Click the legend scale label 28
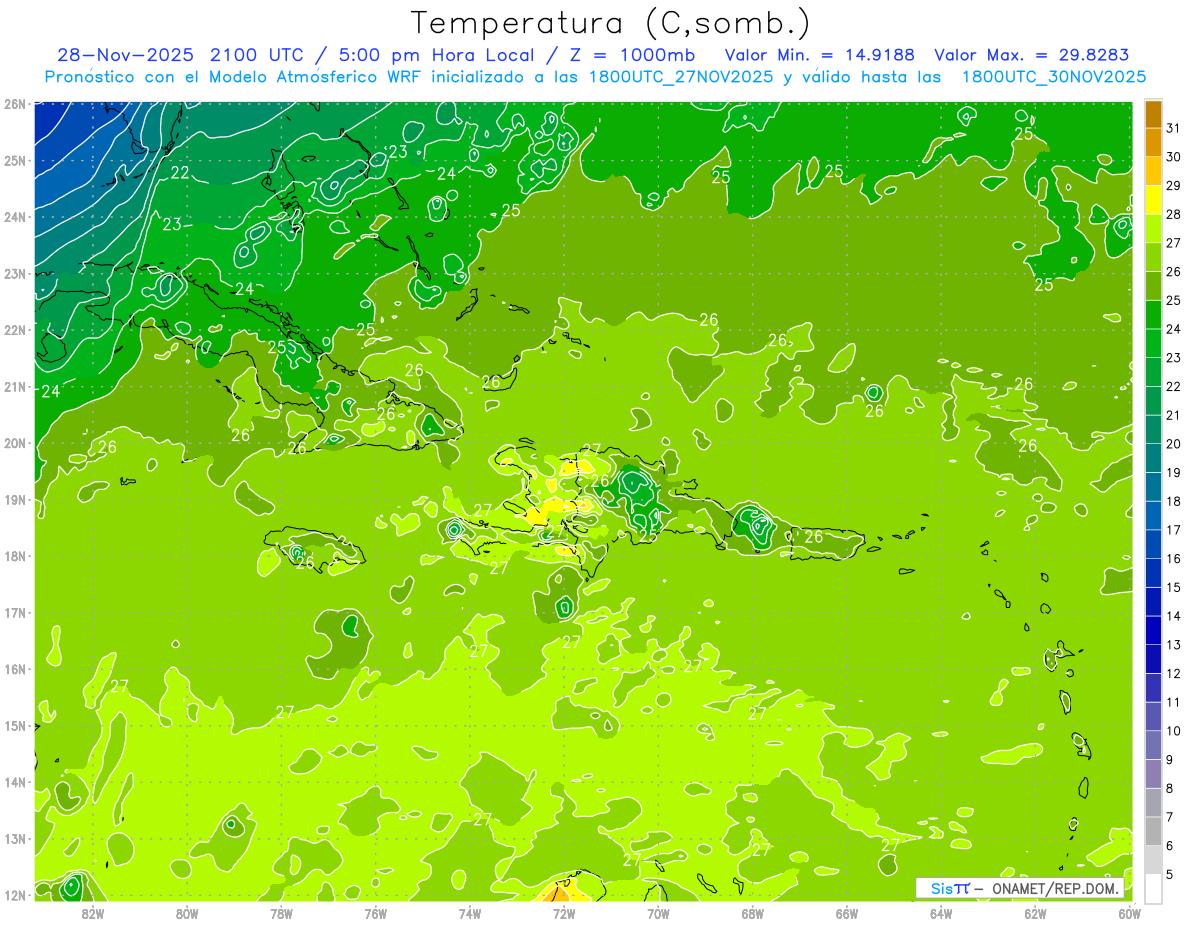 [1174, 214]
